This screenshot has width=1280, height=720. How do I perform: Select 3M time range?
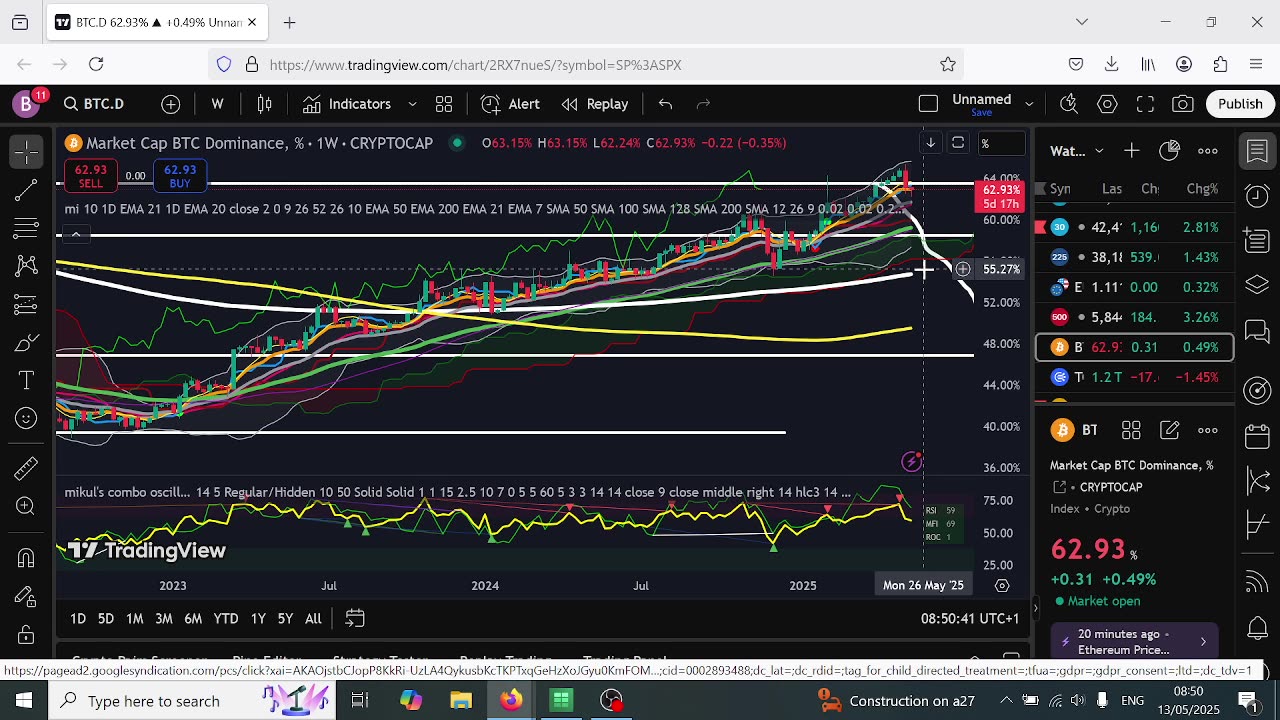164,619
